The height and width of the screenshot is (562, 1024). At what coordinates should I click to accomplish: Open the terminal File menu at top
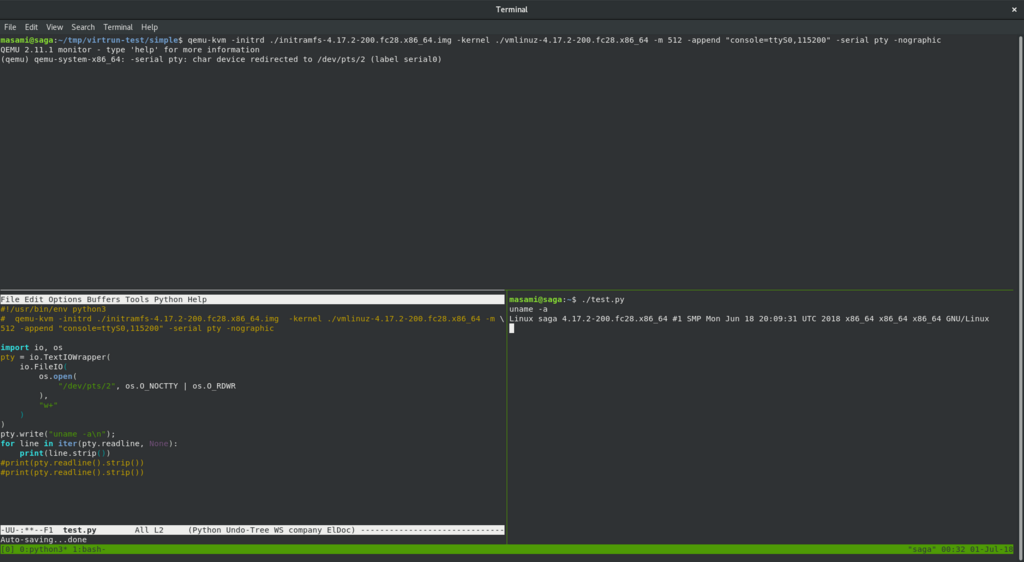point(10,27)
